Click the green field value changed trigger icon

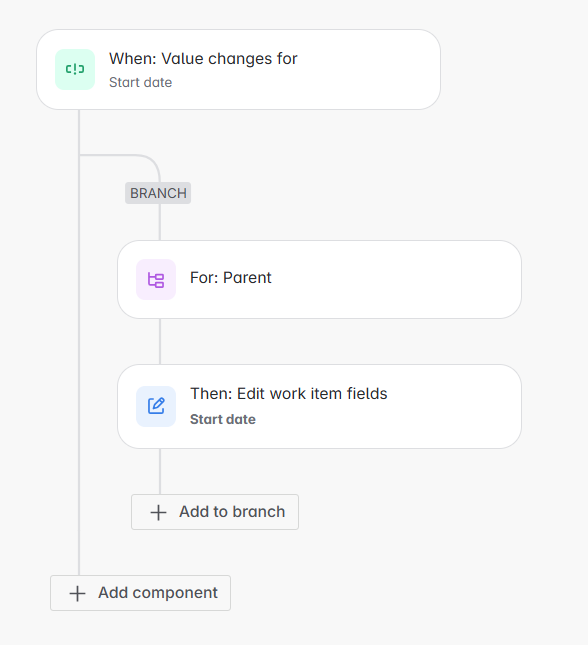[x=75, y=69]
